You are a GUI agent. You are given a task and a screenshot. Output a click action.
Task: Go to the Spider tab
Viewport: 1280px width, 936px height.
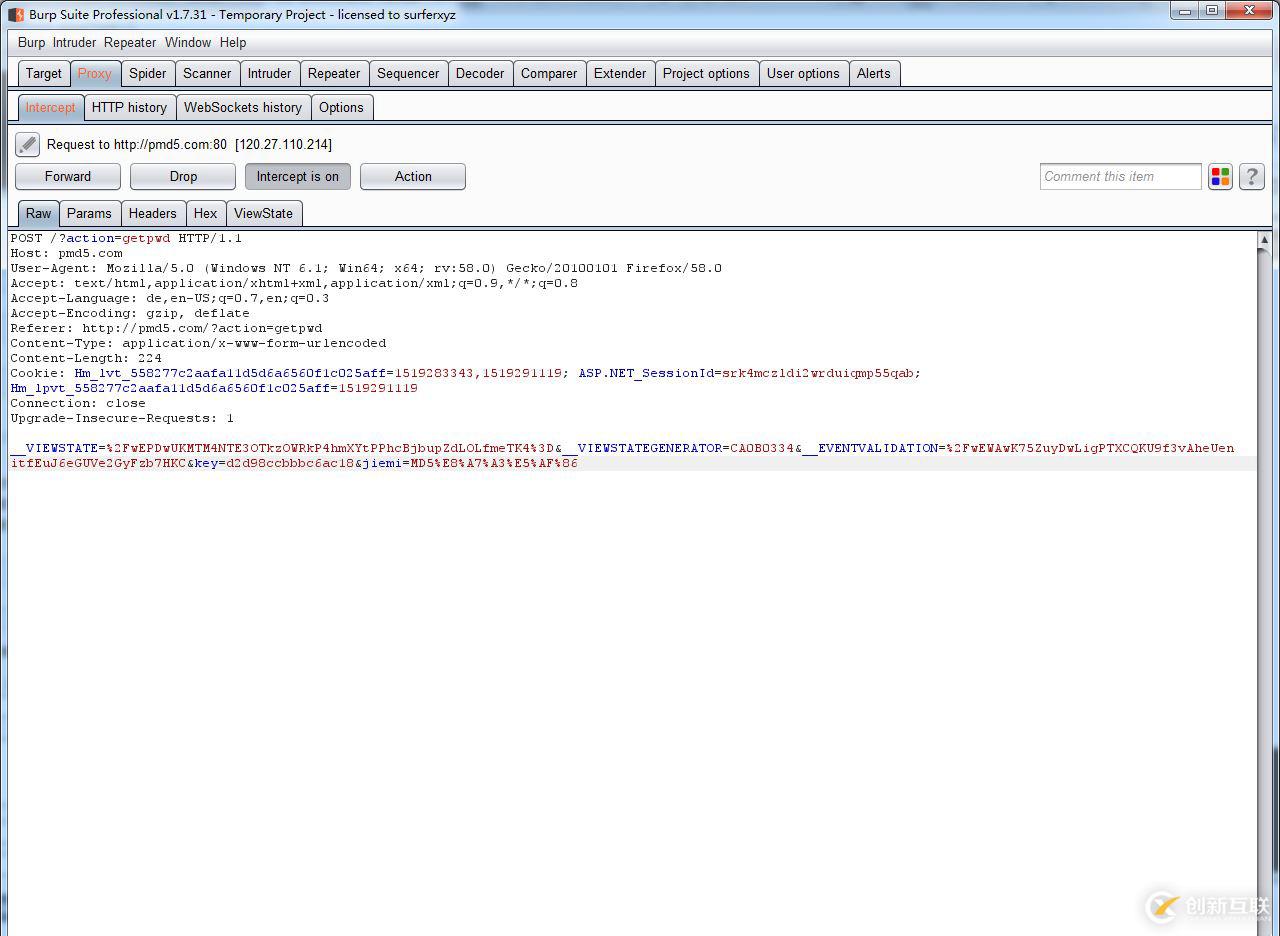click(148, 74)
